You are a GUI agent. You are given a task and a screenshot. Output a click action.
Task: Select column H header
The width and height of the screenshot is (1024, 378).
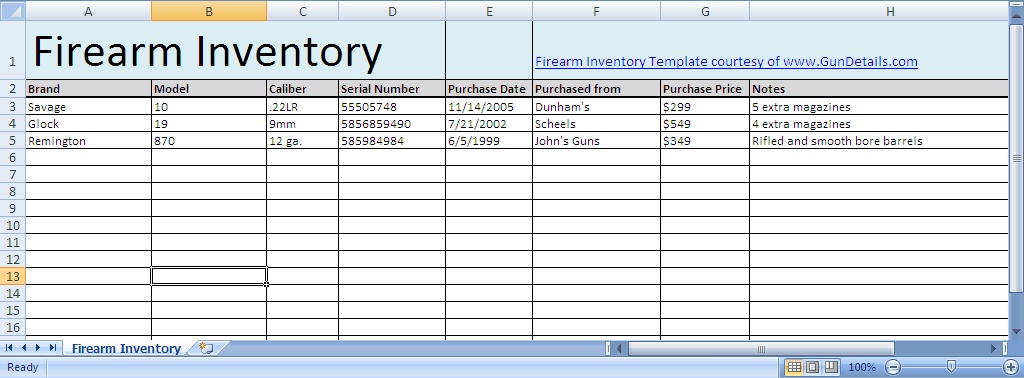[x=879, y=10]
